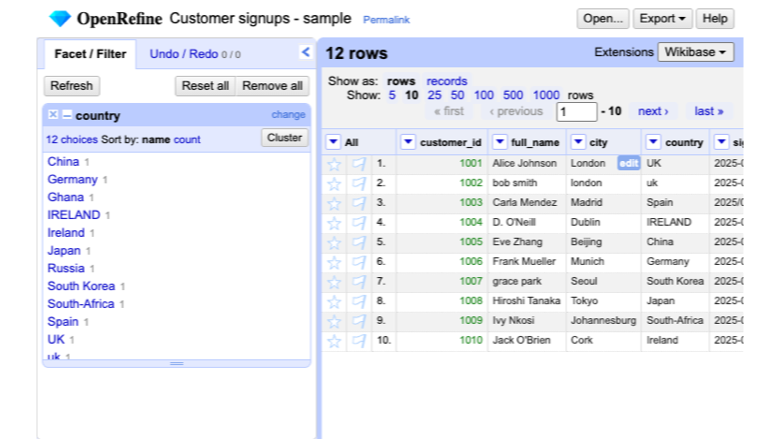Minimize the country facet panel

(67, 115)
